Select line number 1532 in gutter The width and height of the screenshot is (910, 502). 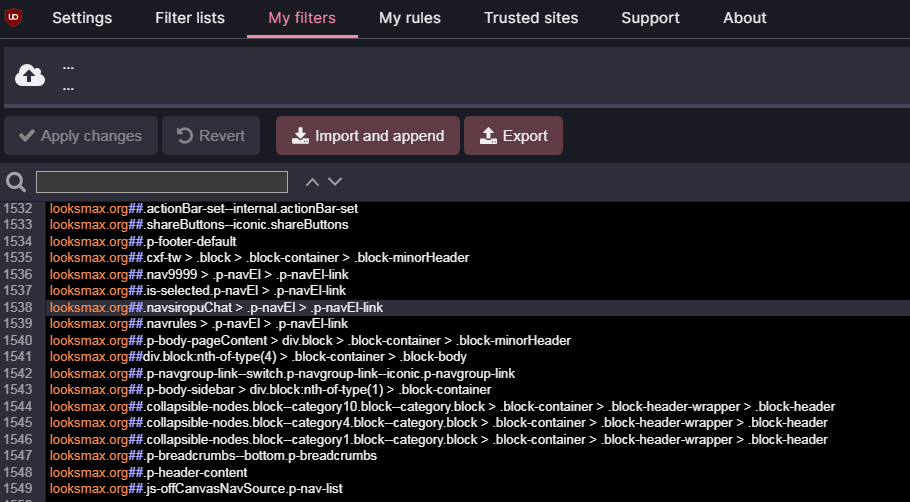click(17, 208)
